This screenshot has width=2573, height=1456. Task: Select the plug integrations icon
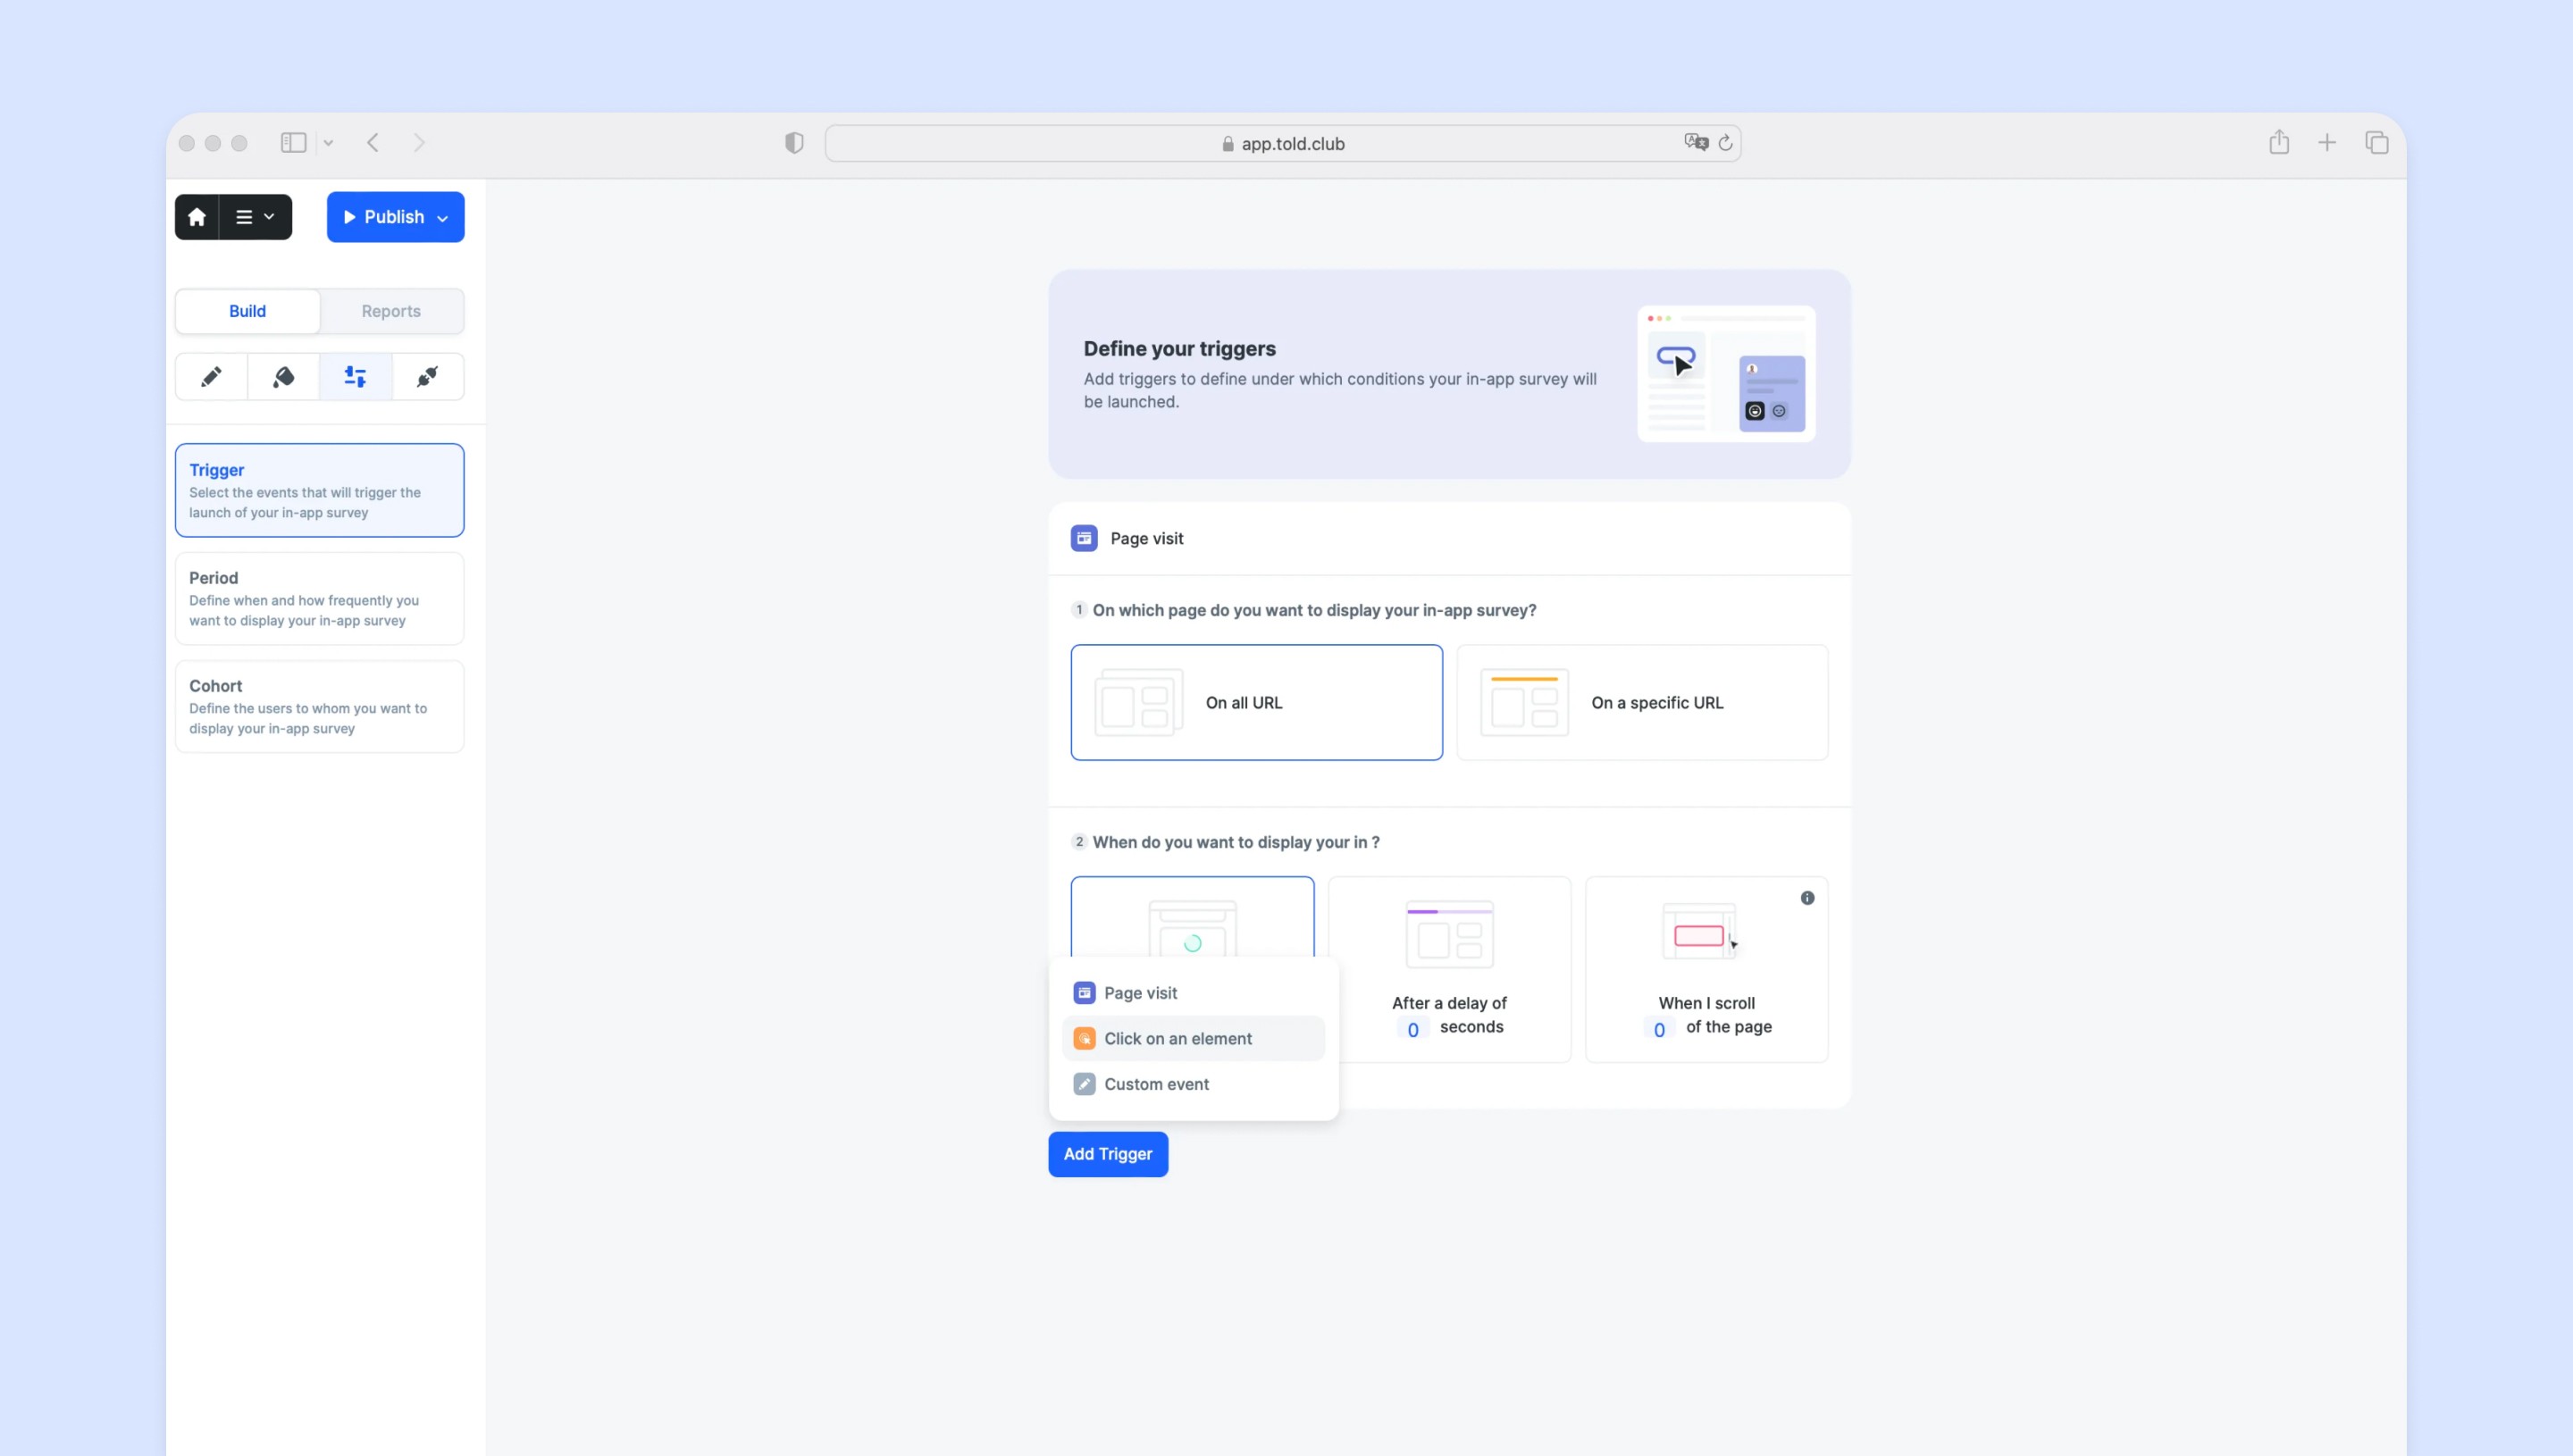pyautogui.click(x=427, y=377)
